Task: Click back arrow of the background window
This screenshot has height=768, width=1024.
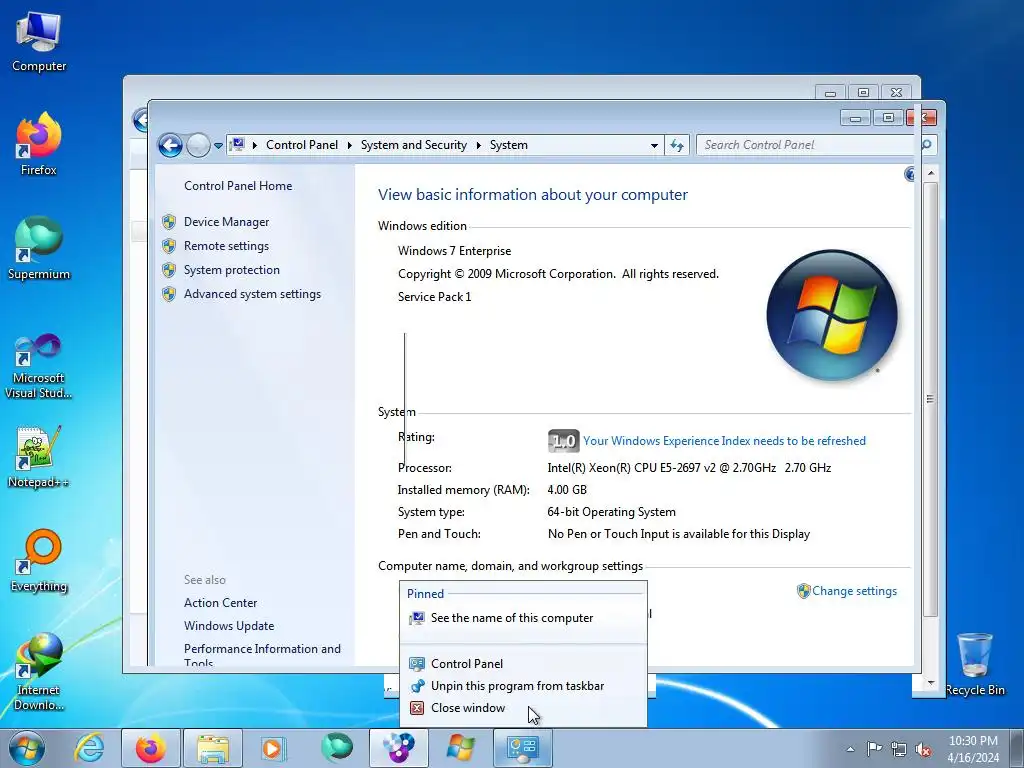Action: (139, 120)
